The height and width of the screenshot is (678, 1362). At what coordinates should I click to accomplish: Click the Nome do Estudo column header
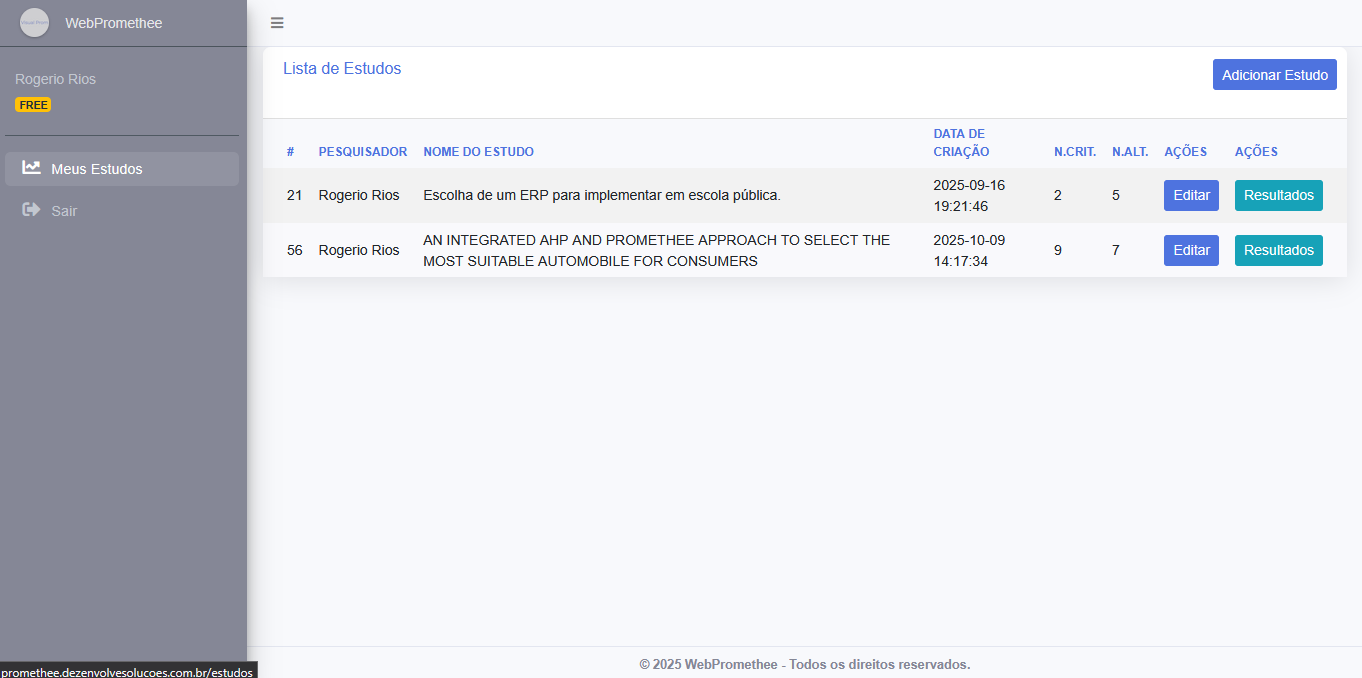tap(478, 152)
